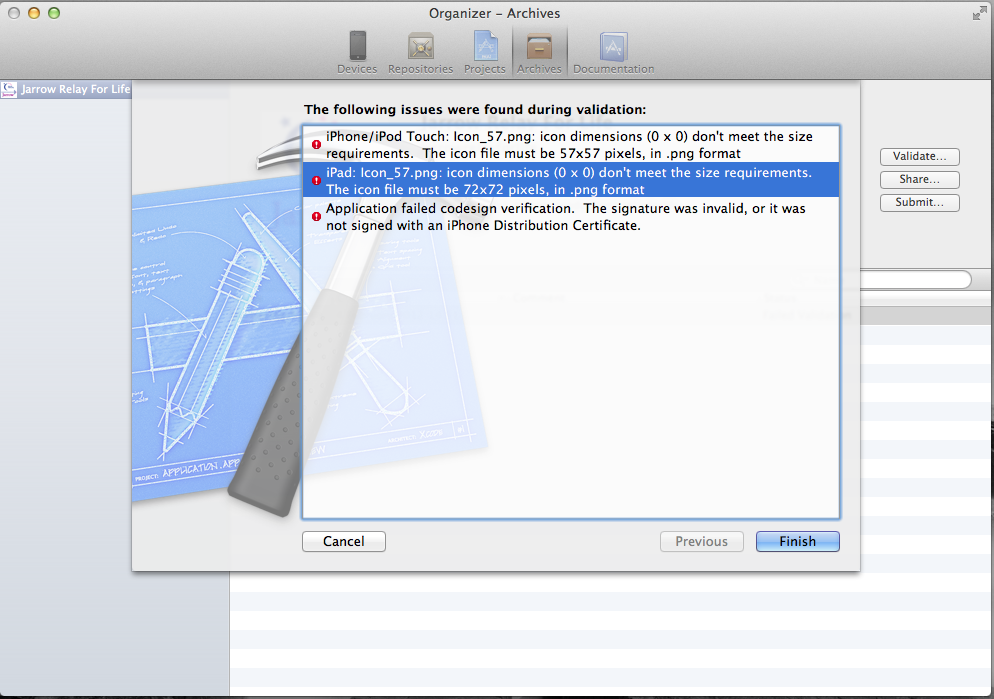Click the Submit... button
Viewport: 994px width, 699px height.
[919, 203]
